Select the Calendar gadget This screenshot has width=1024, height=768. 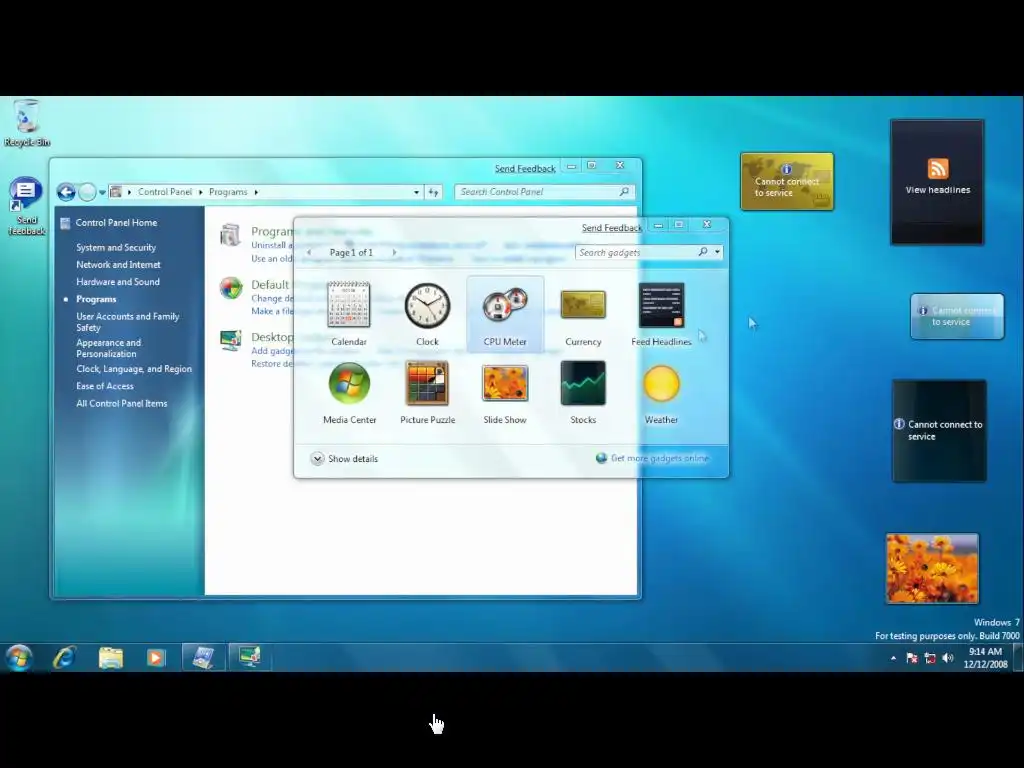(x=349, y=313)
